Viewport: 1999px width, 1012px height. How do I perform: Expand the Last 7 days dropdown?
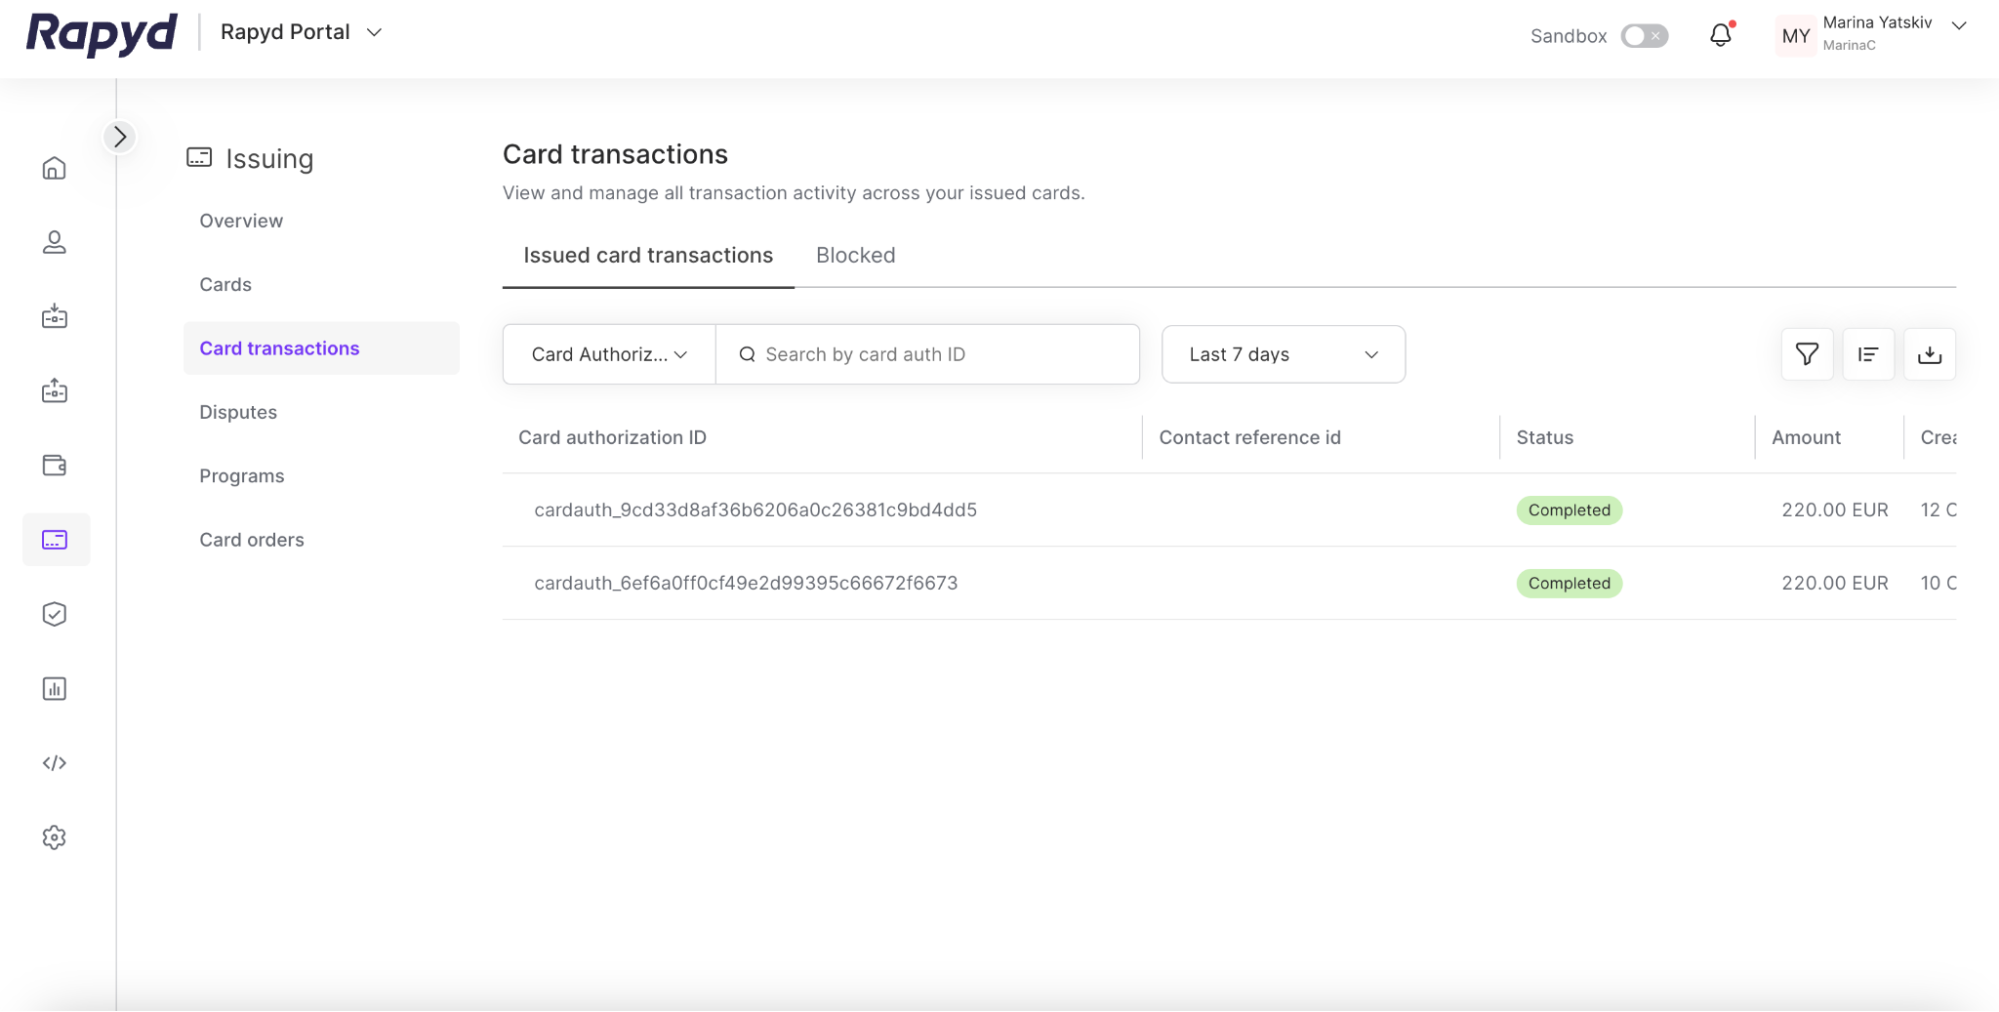point(1283,354)
